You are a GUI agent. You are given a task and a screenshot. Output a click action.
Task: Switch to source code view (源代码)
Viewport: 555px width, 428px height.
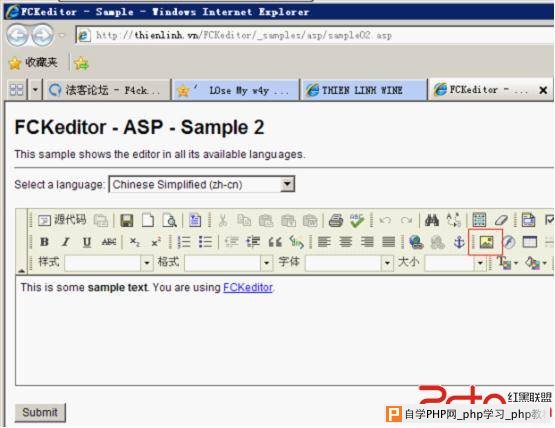[x=62, y=220]
